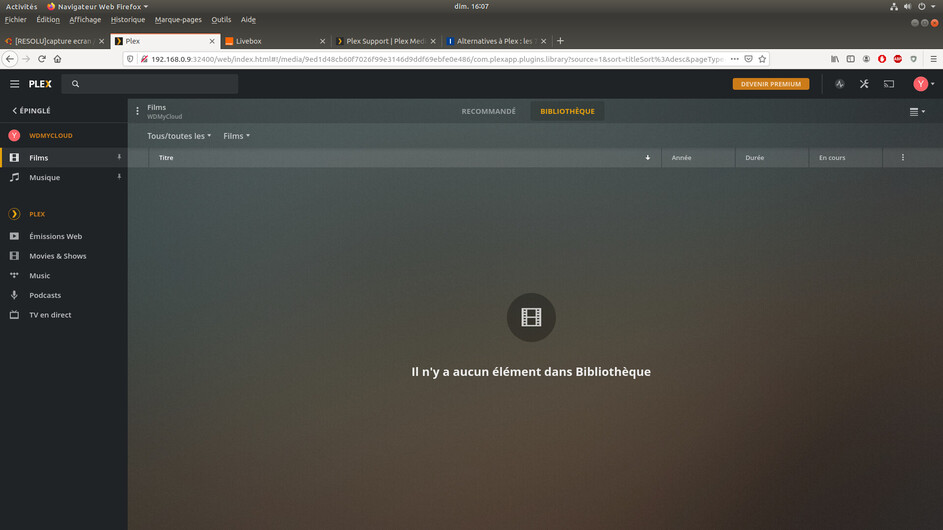Switch to the Bibliothèque tab
The image size is (943, 530).
click(567, 111)
